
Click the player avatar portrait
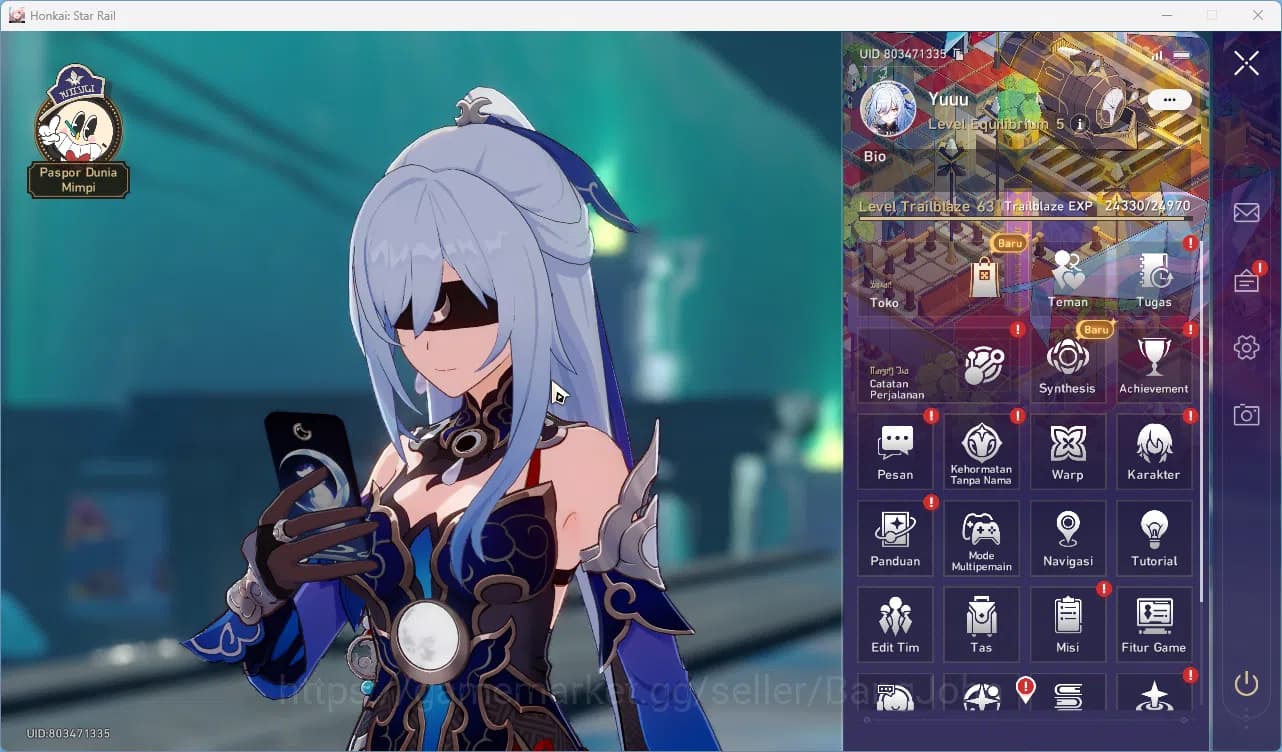[888, 108]
